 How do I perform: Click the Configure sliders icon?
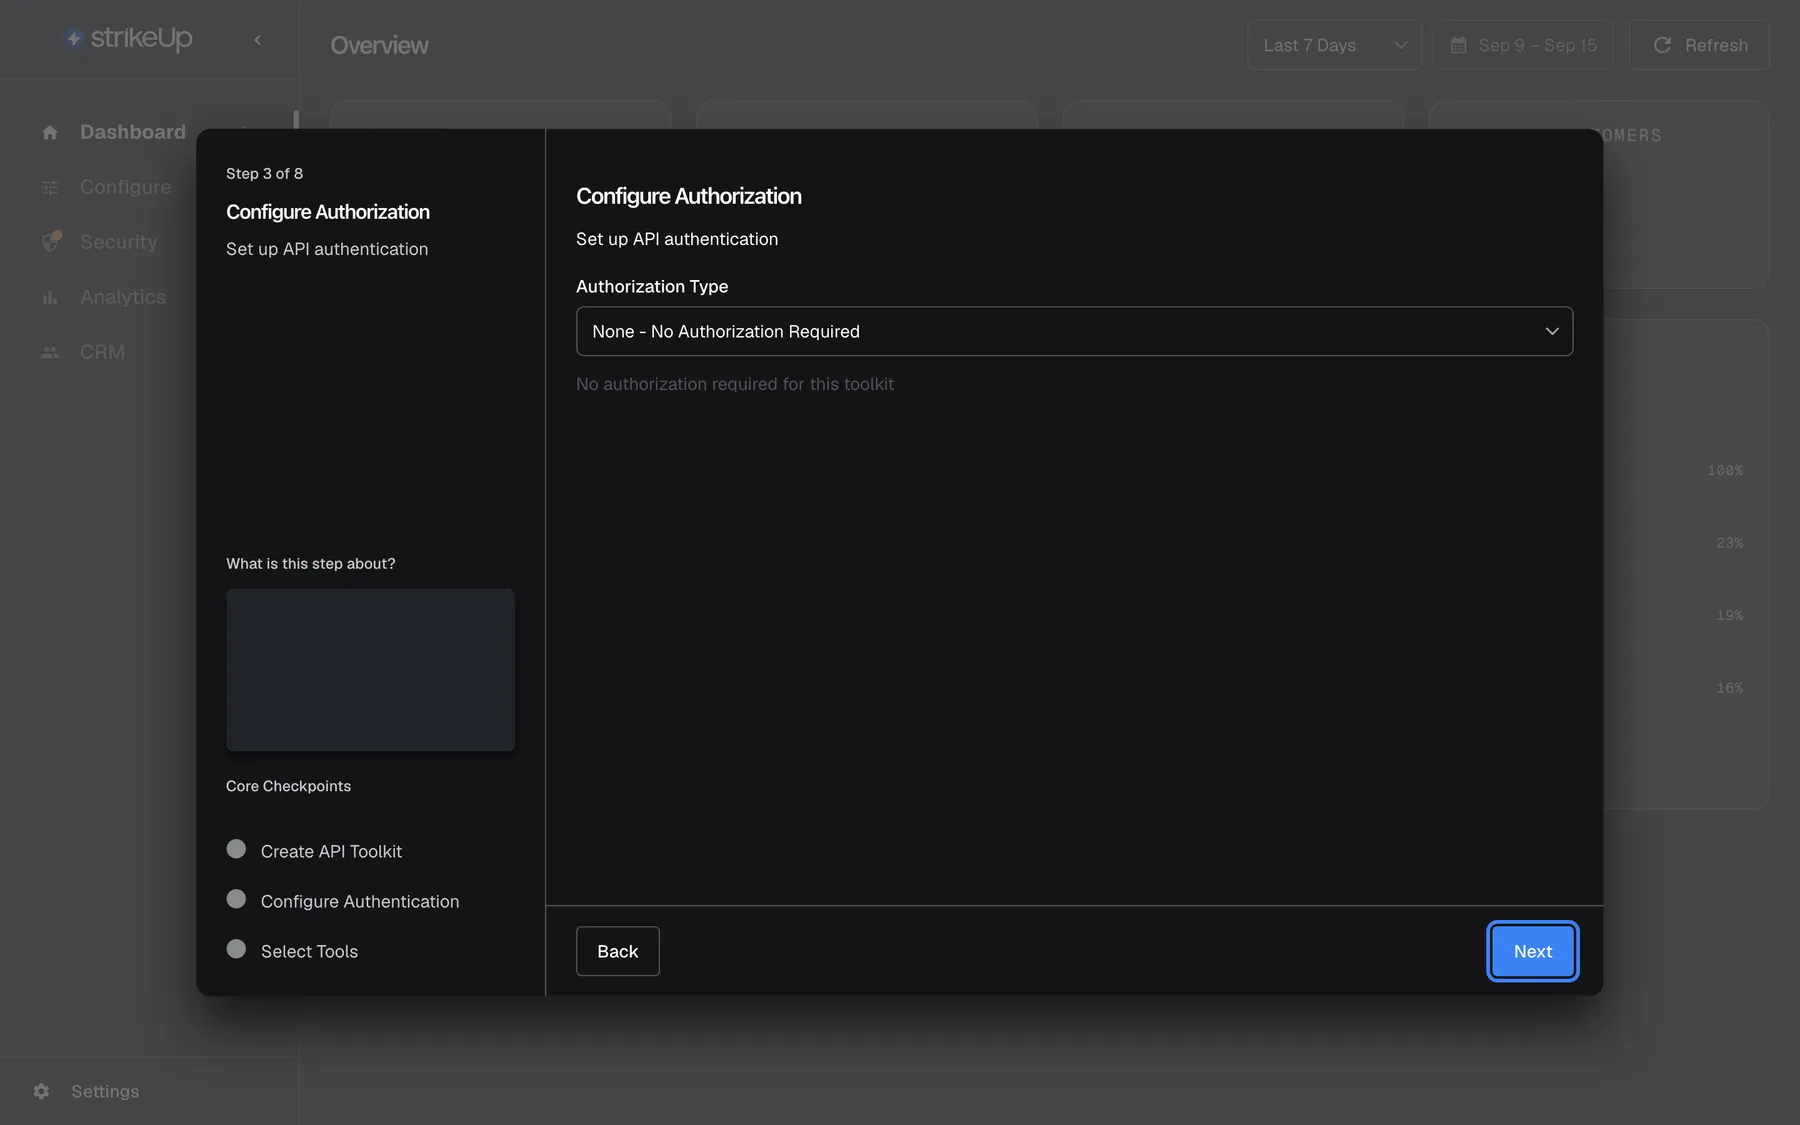[50, 187]
